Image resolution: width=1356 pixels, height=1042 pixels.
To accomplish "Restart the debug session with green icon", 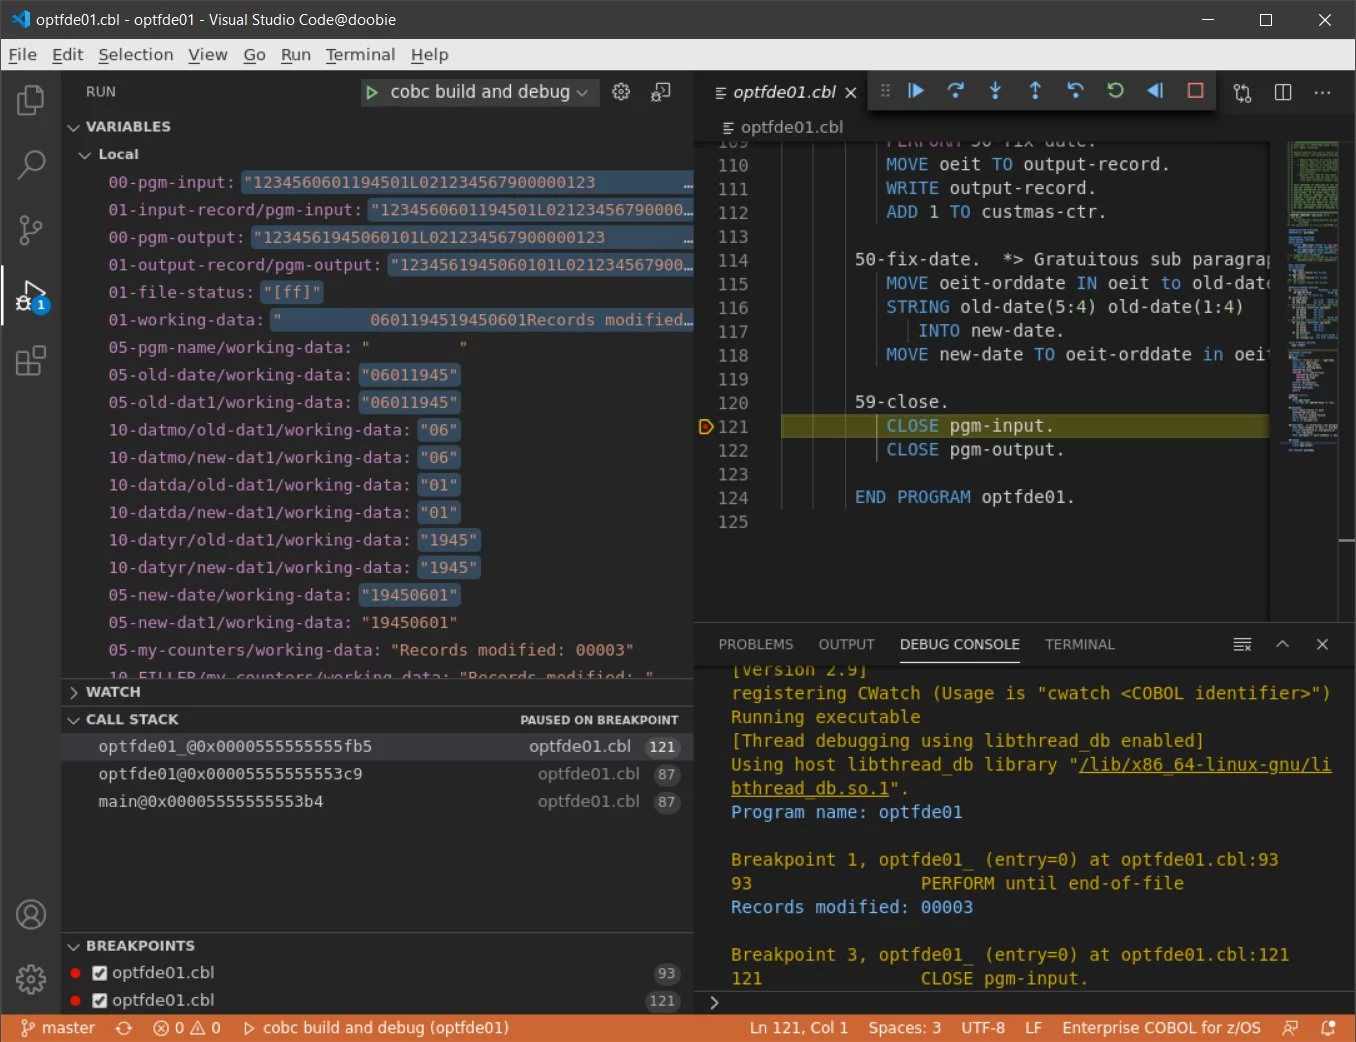I will click(x=1115, y=91).
